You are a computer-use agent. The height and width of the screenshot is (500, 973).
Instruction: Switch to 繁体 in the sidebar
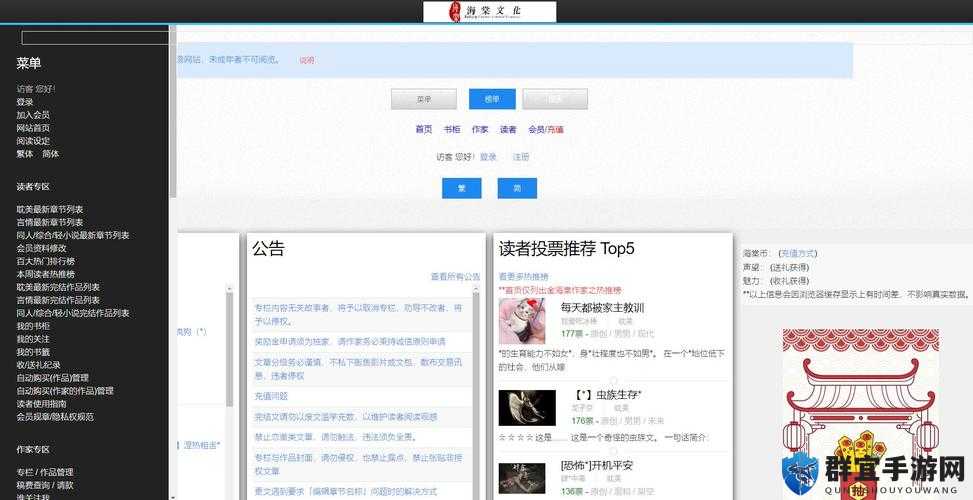(25, 154)
